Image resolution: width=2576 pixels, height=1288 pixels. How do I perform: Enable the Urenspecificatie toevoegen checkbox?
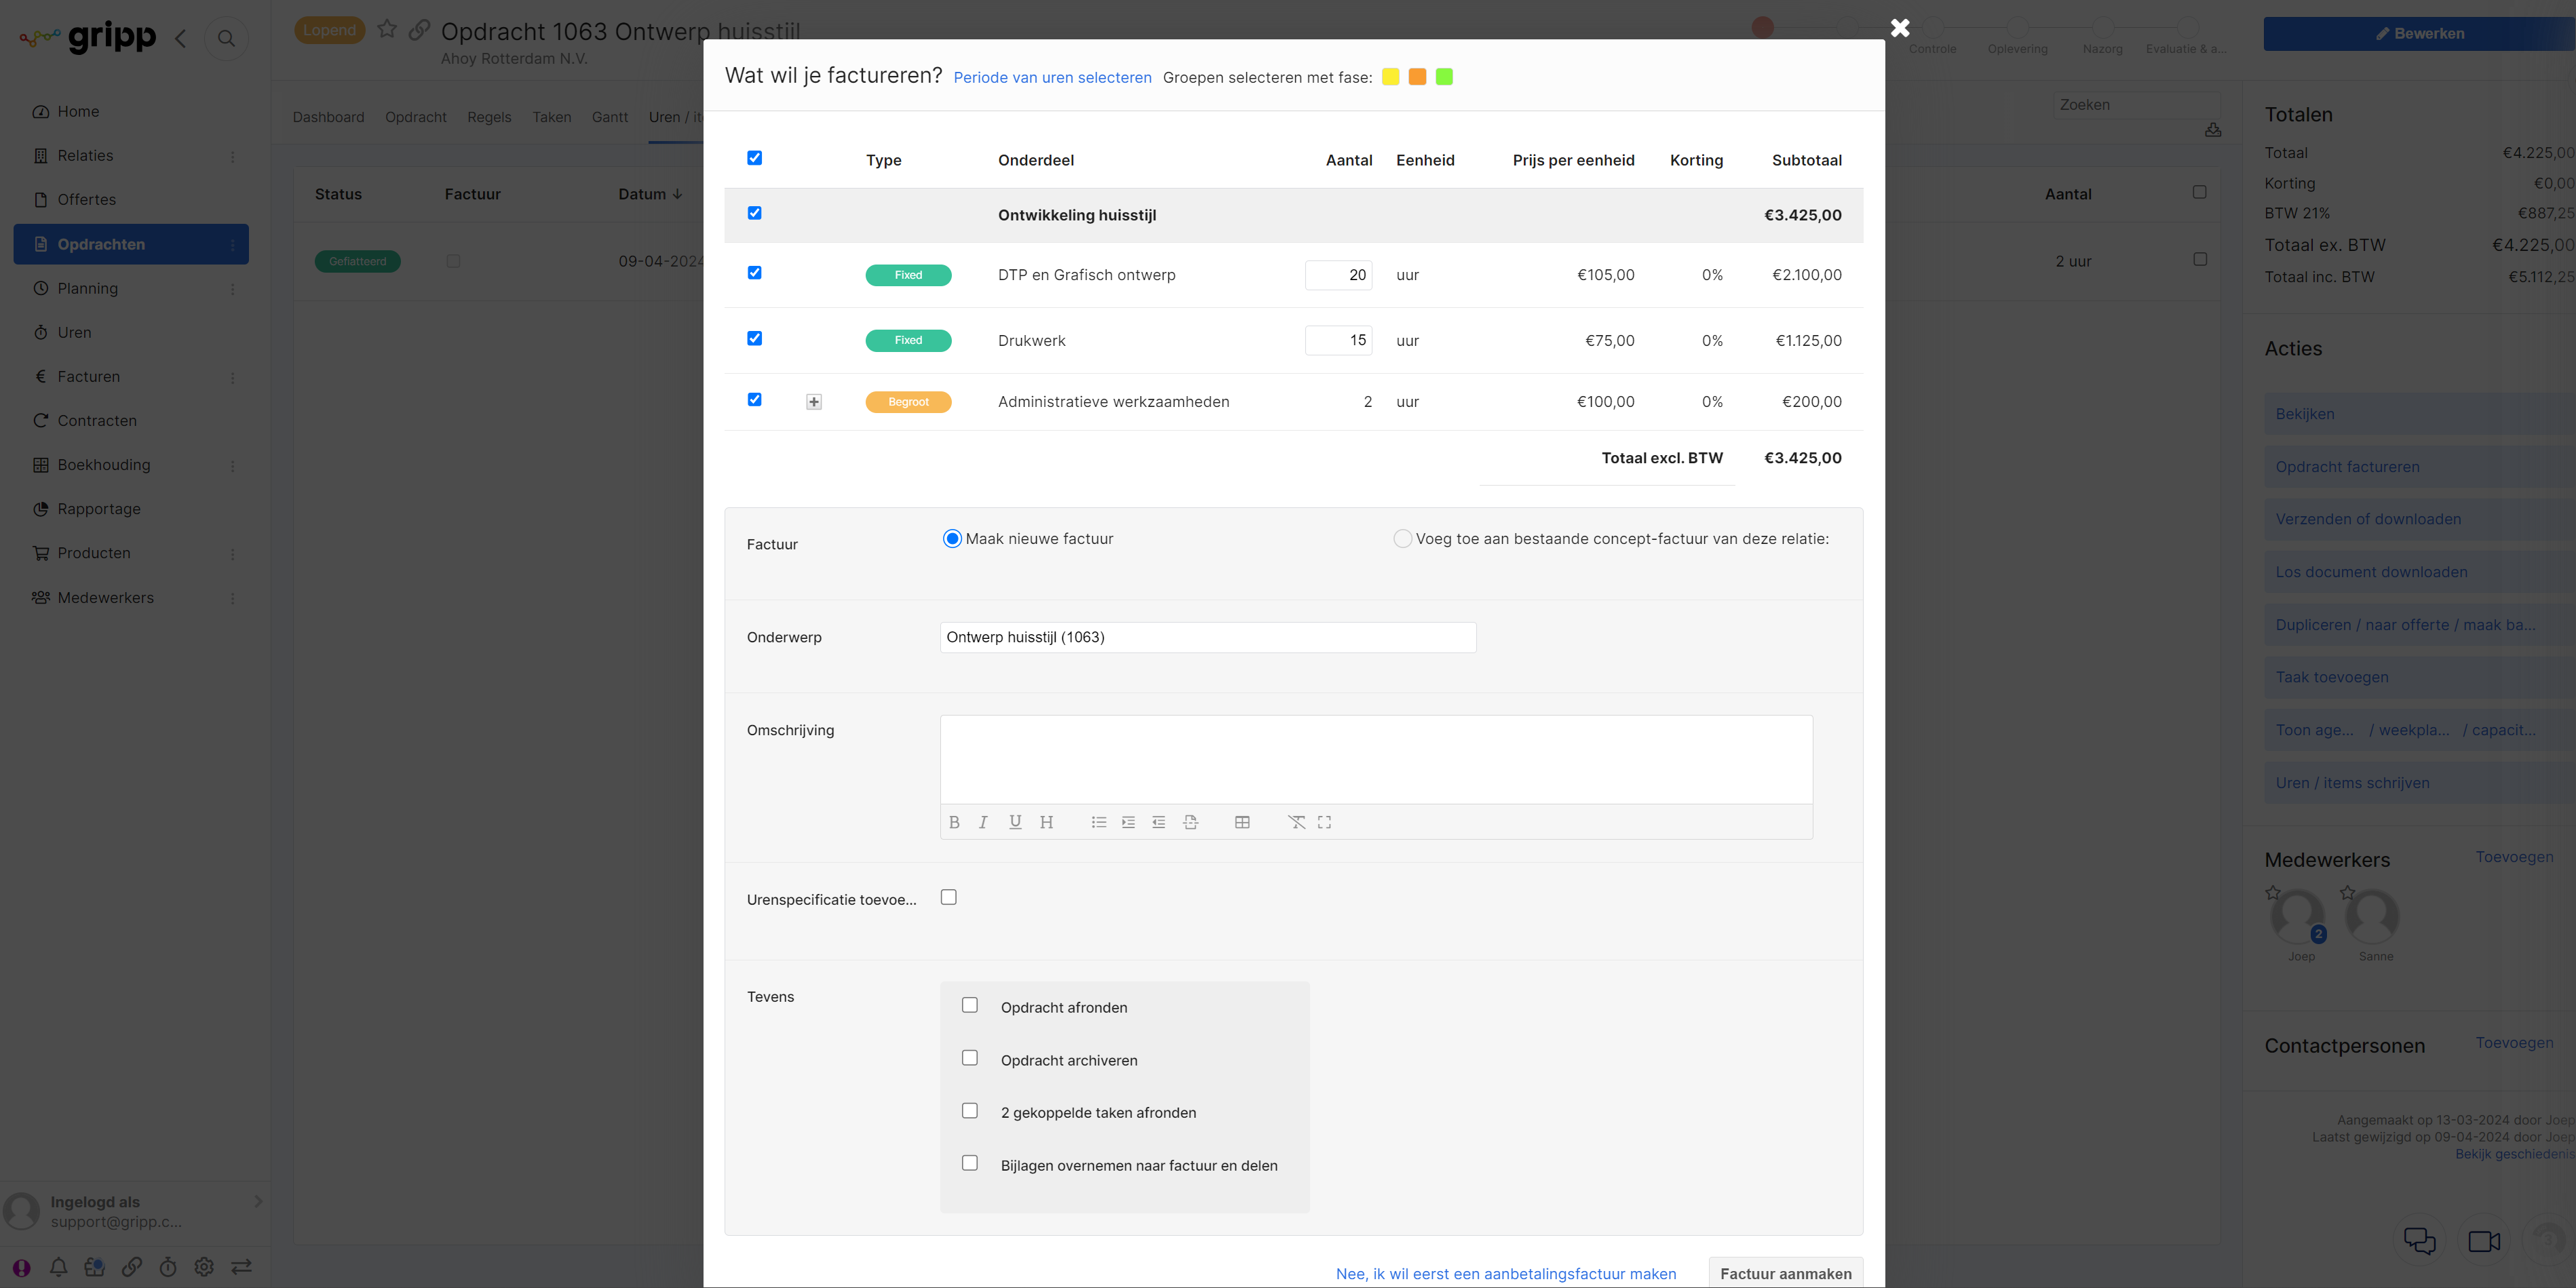point(949,897)
